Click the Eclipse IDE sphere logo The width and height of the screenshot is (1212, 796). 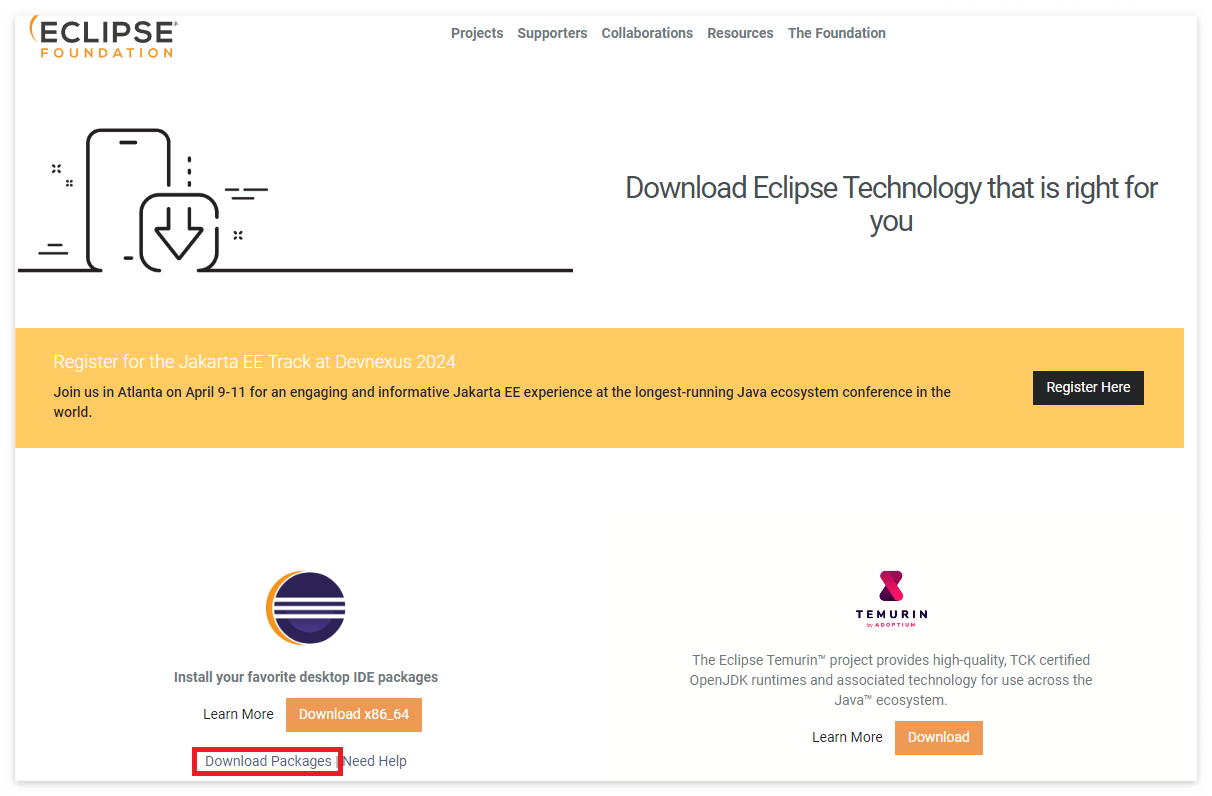(306, 608)
